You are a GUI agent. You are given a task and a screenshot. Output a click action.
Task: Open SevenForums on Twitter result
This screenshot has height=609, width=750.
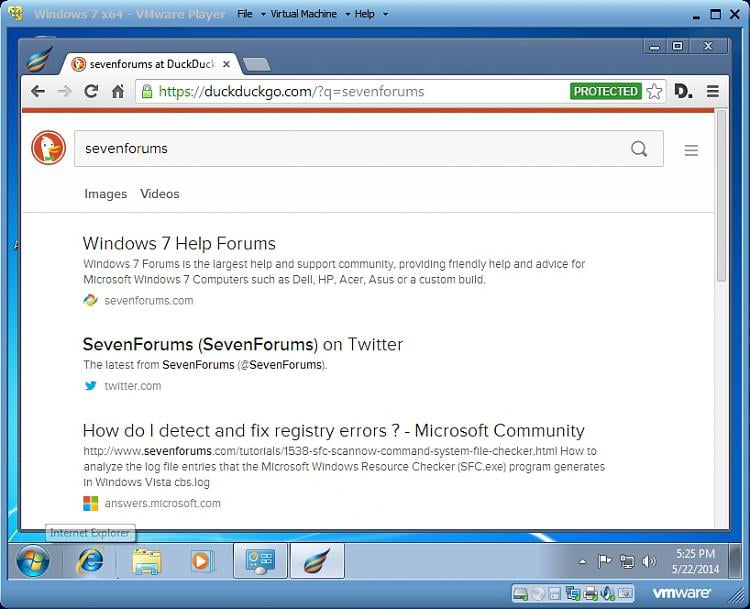coord(243,344)
